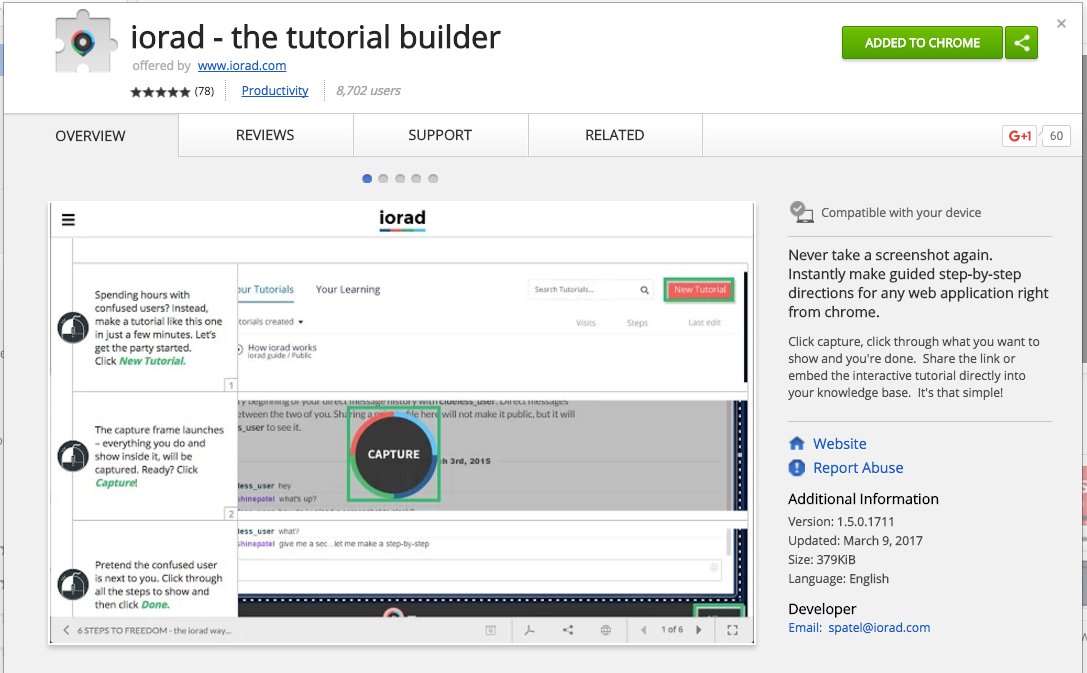This screenshot has height=673, width=1087.
Task: Click the 1 of 6 step counter
Action: (x=671, y=630)
